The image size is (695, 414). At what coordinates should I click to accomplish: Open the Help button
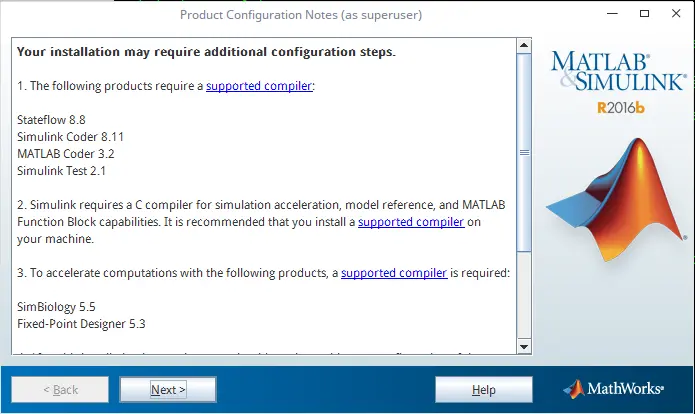click(484, 390)
